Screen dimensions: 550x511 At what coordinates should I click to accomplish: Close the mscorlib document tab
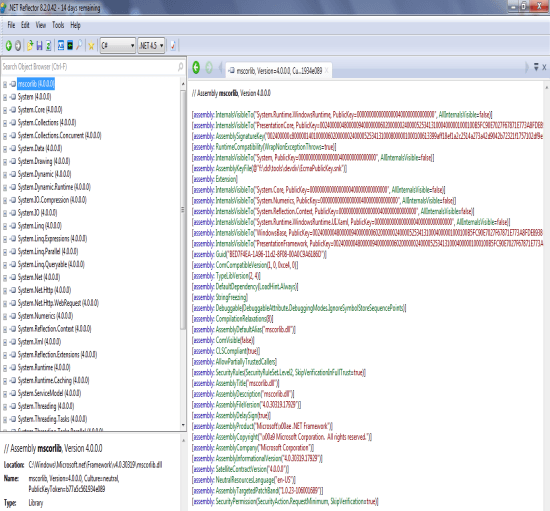pos(327,70)
